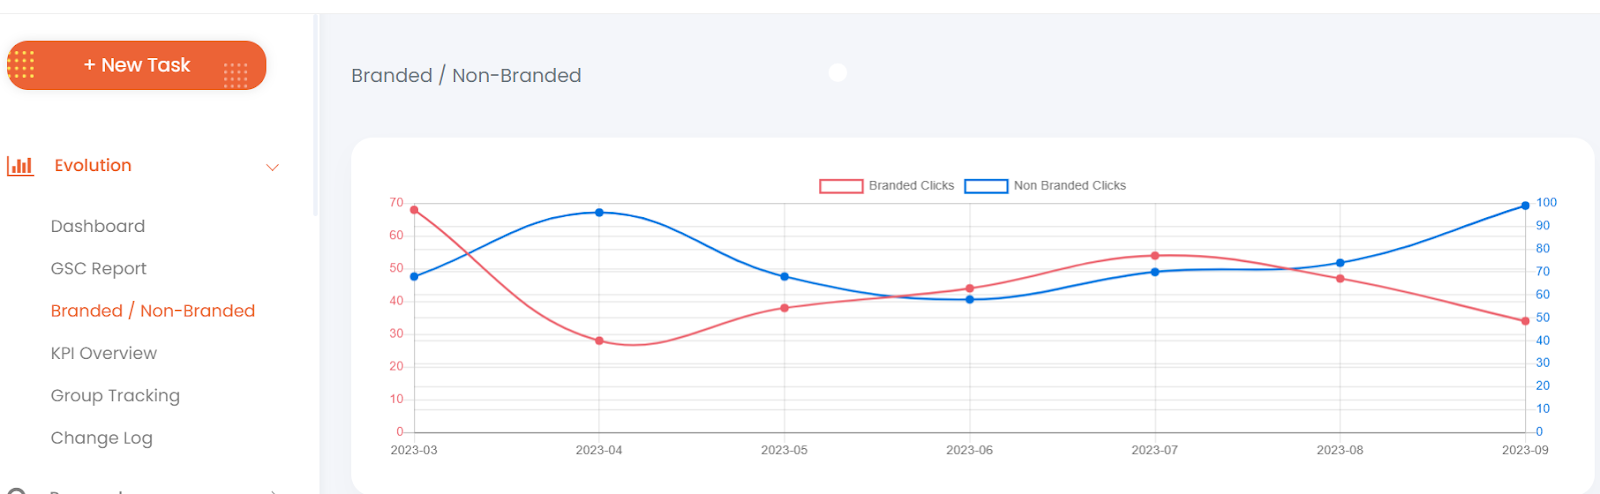Click the Branded Clicks point for 2023-03
1600x494 pixels.
click(414, 210)
